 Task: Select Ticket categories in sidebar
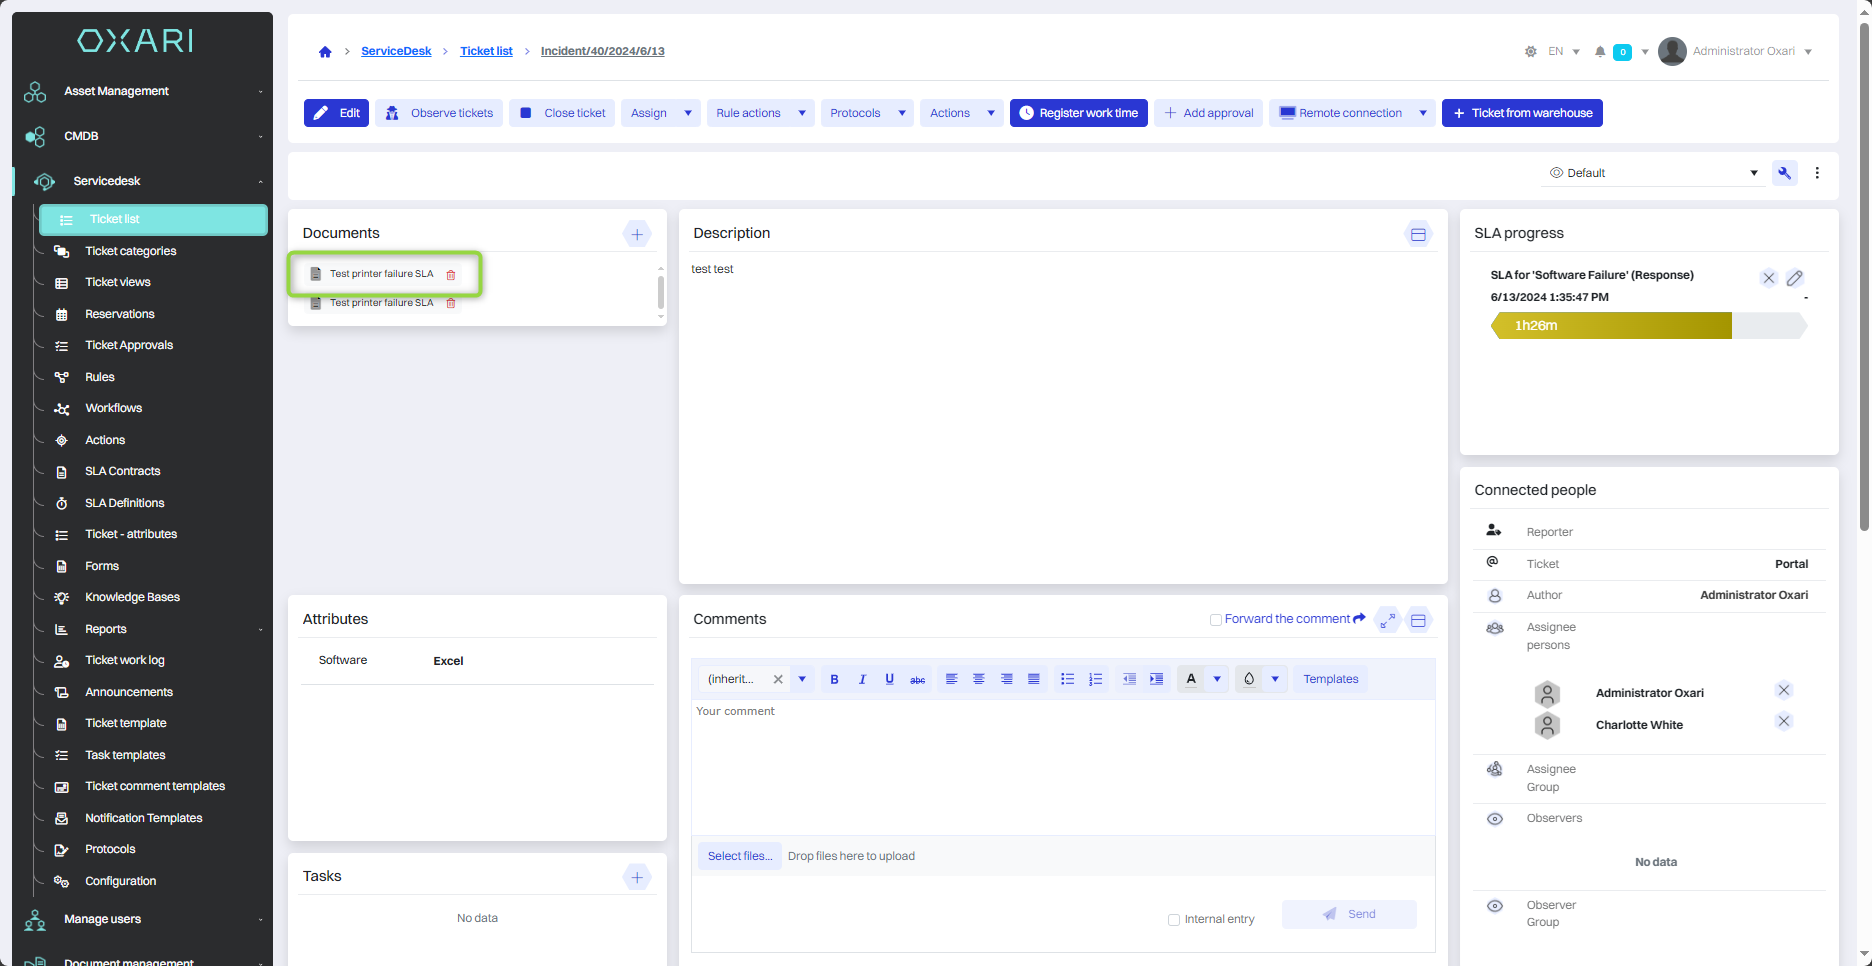pyautogui.click(x=130, y=251)
